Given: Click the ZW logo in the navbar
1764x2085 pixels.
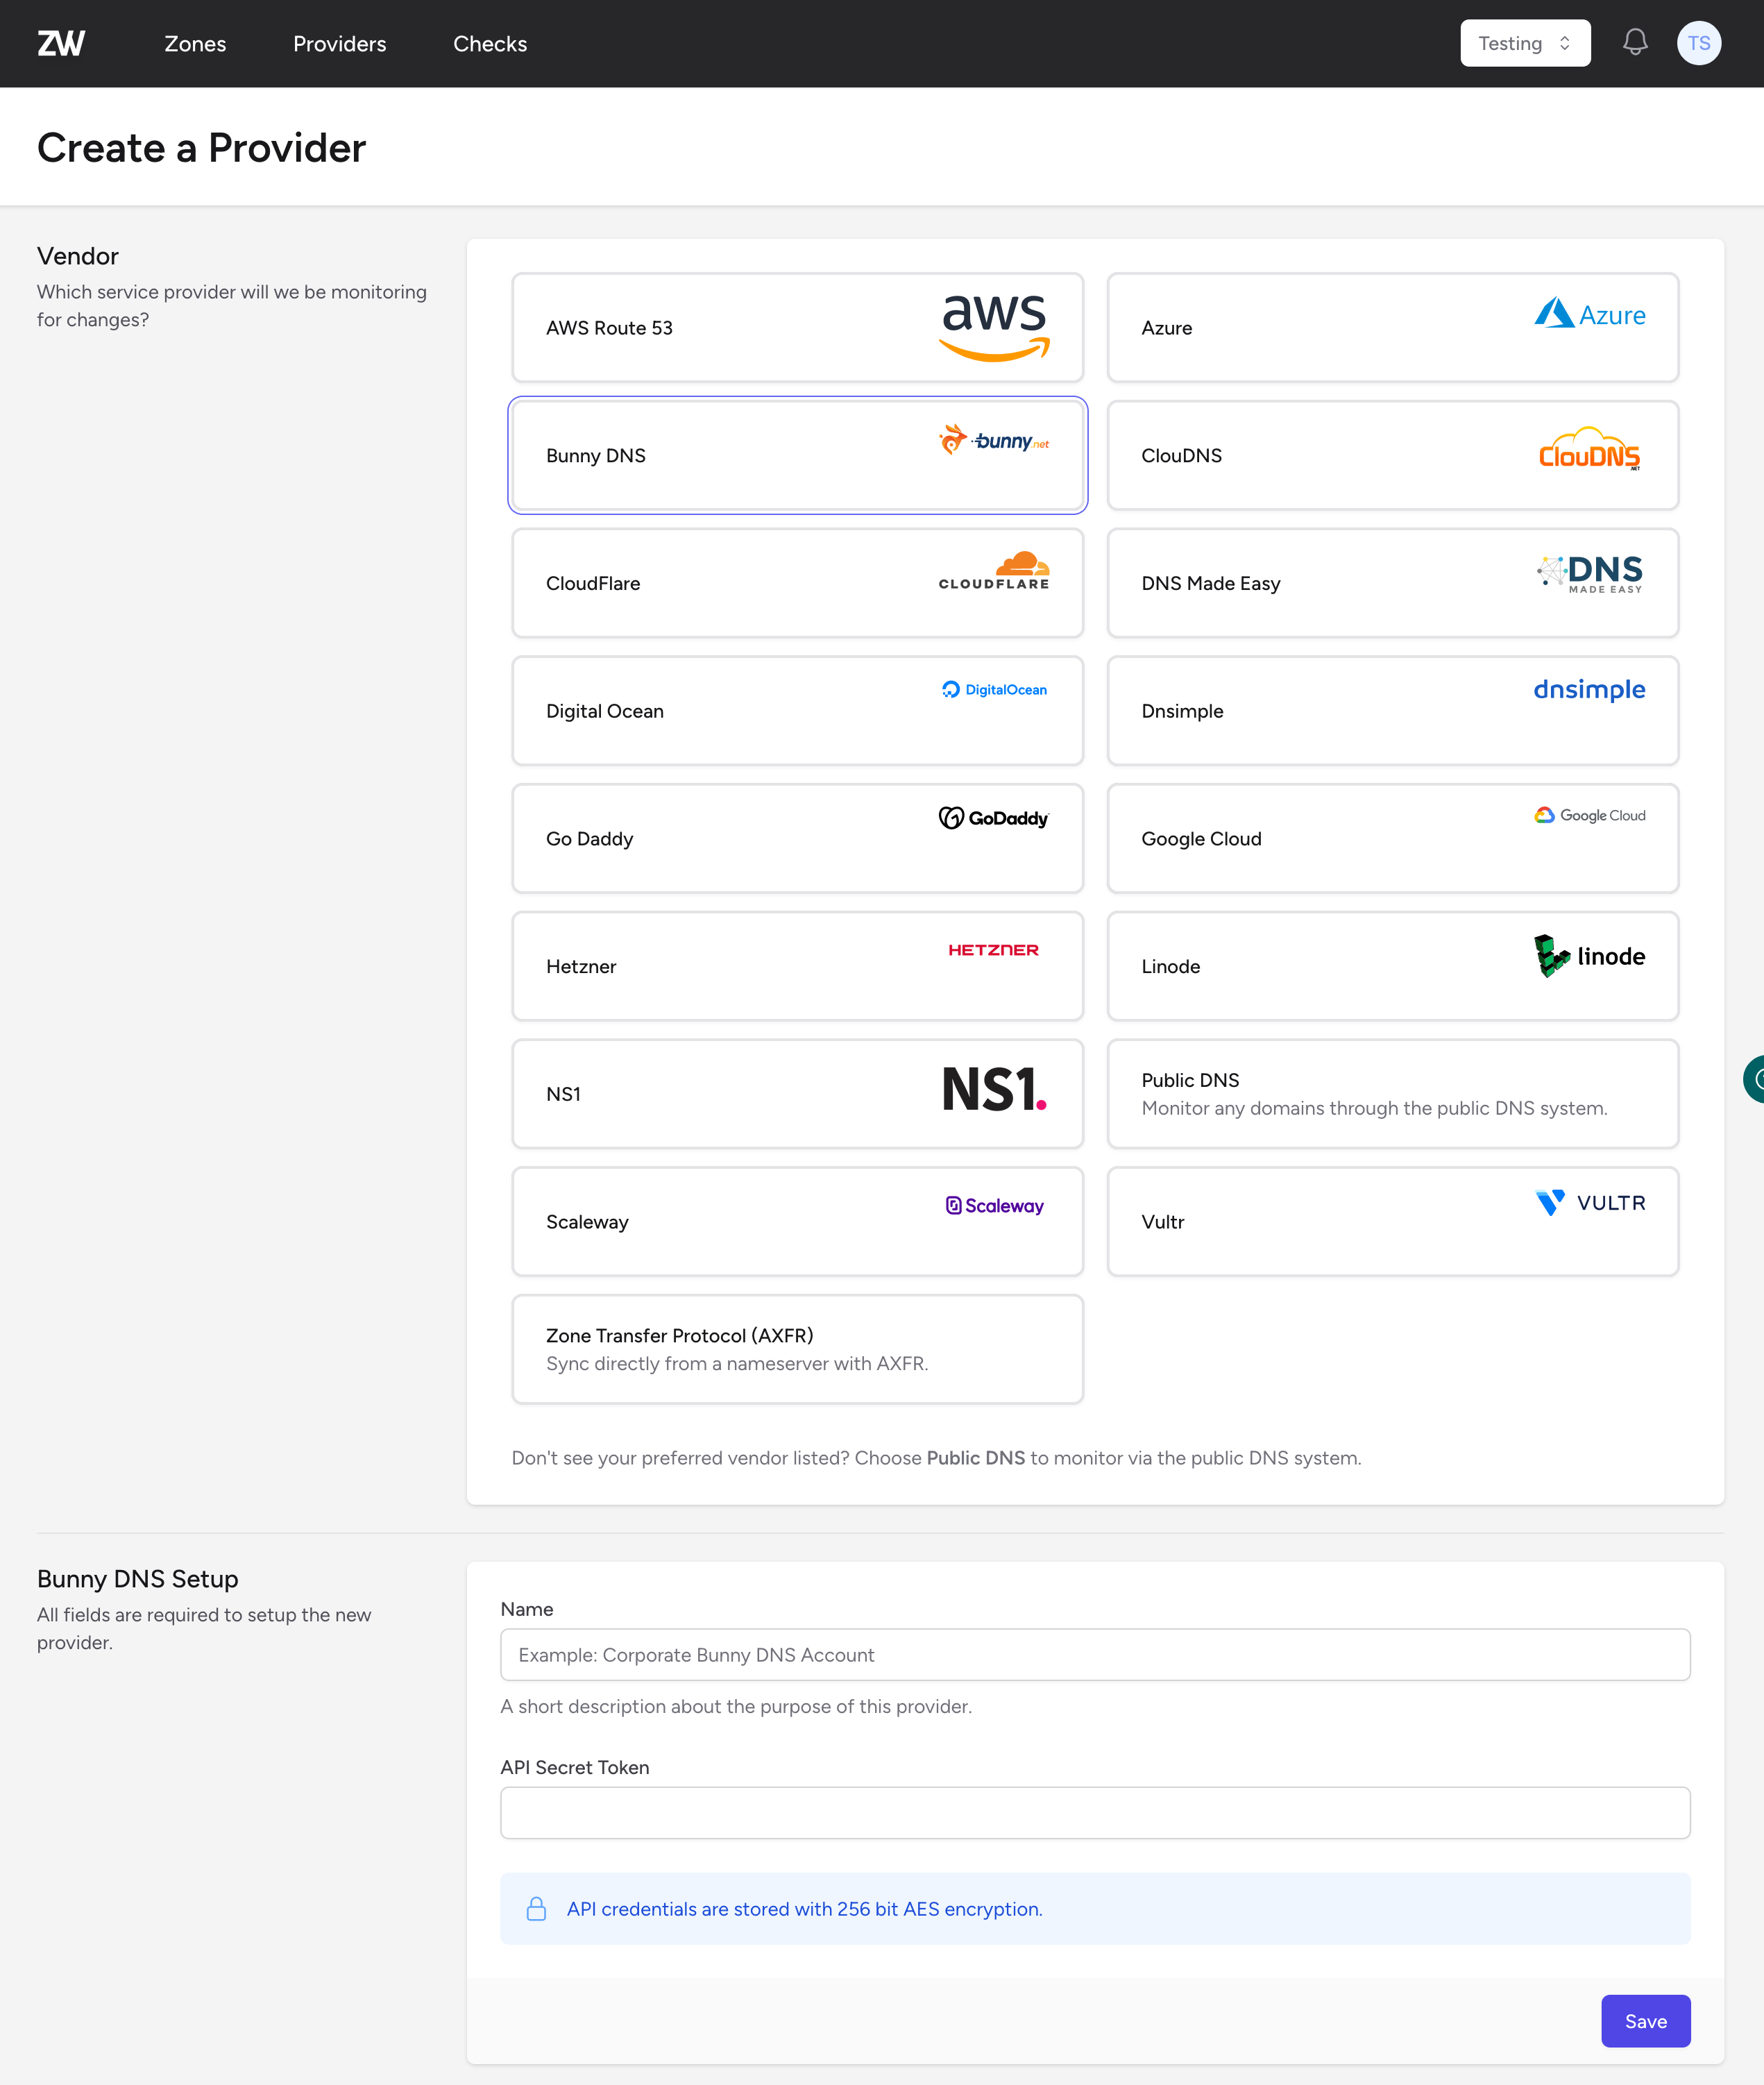Looking at the screenshot, I should tap(62, 43).
